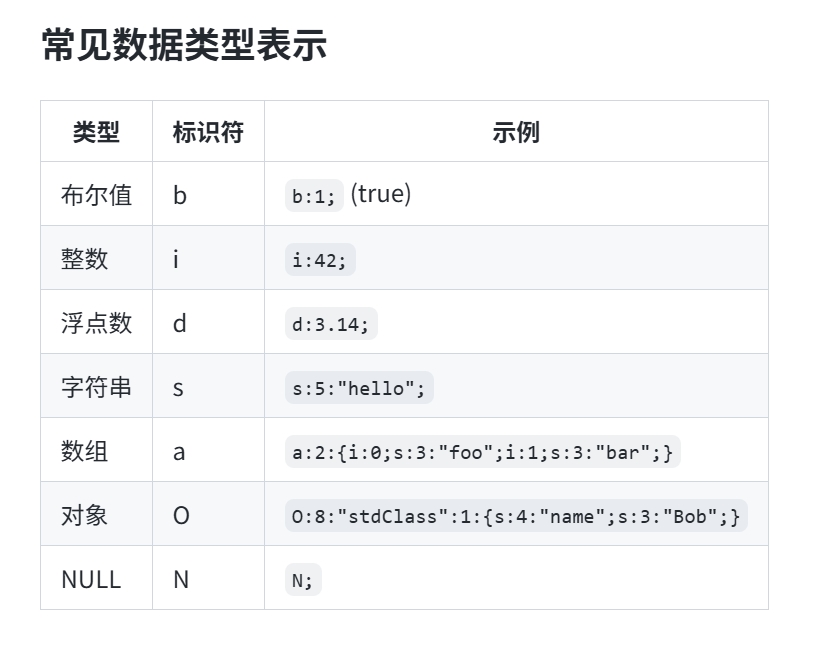The image size is (831, 646).
Task: Click the 标识符 column header
Action: [x=208, y=132]
